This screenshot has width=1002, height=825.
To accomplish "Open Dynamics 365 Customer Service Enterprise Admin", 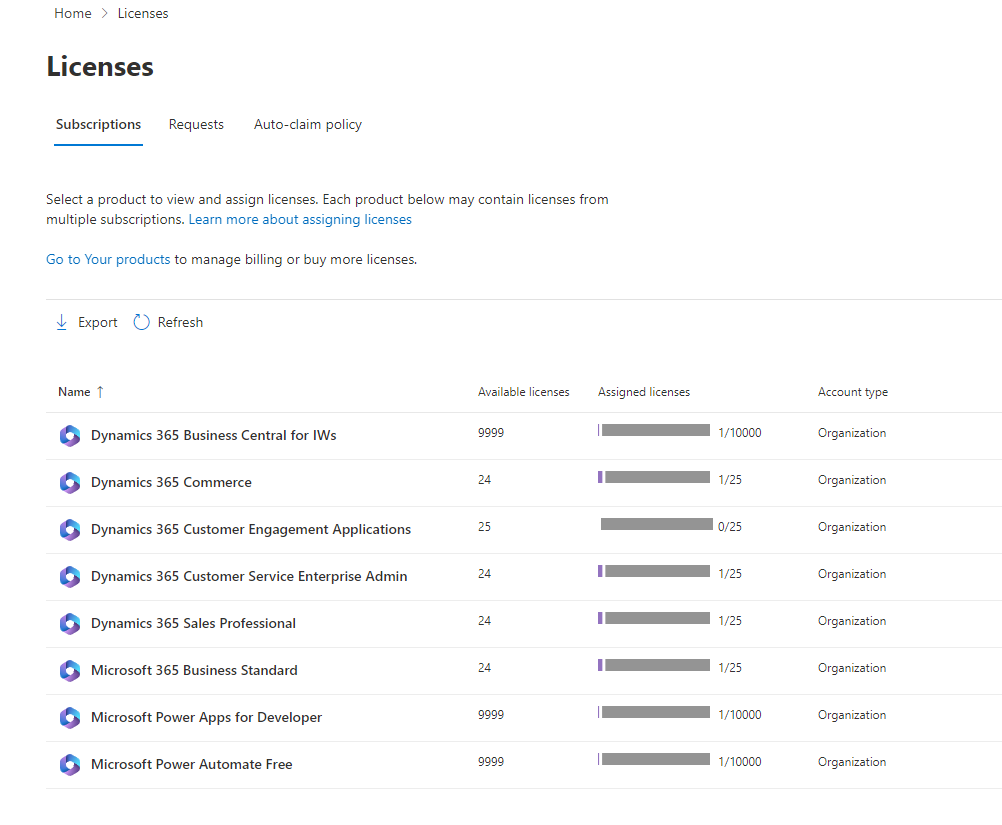I will pyautogui.click(x=249, y=577).
